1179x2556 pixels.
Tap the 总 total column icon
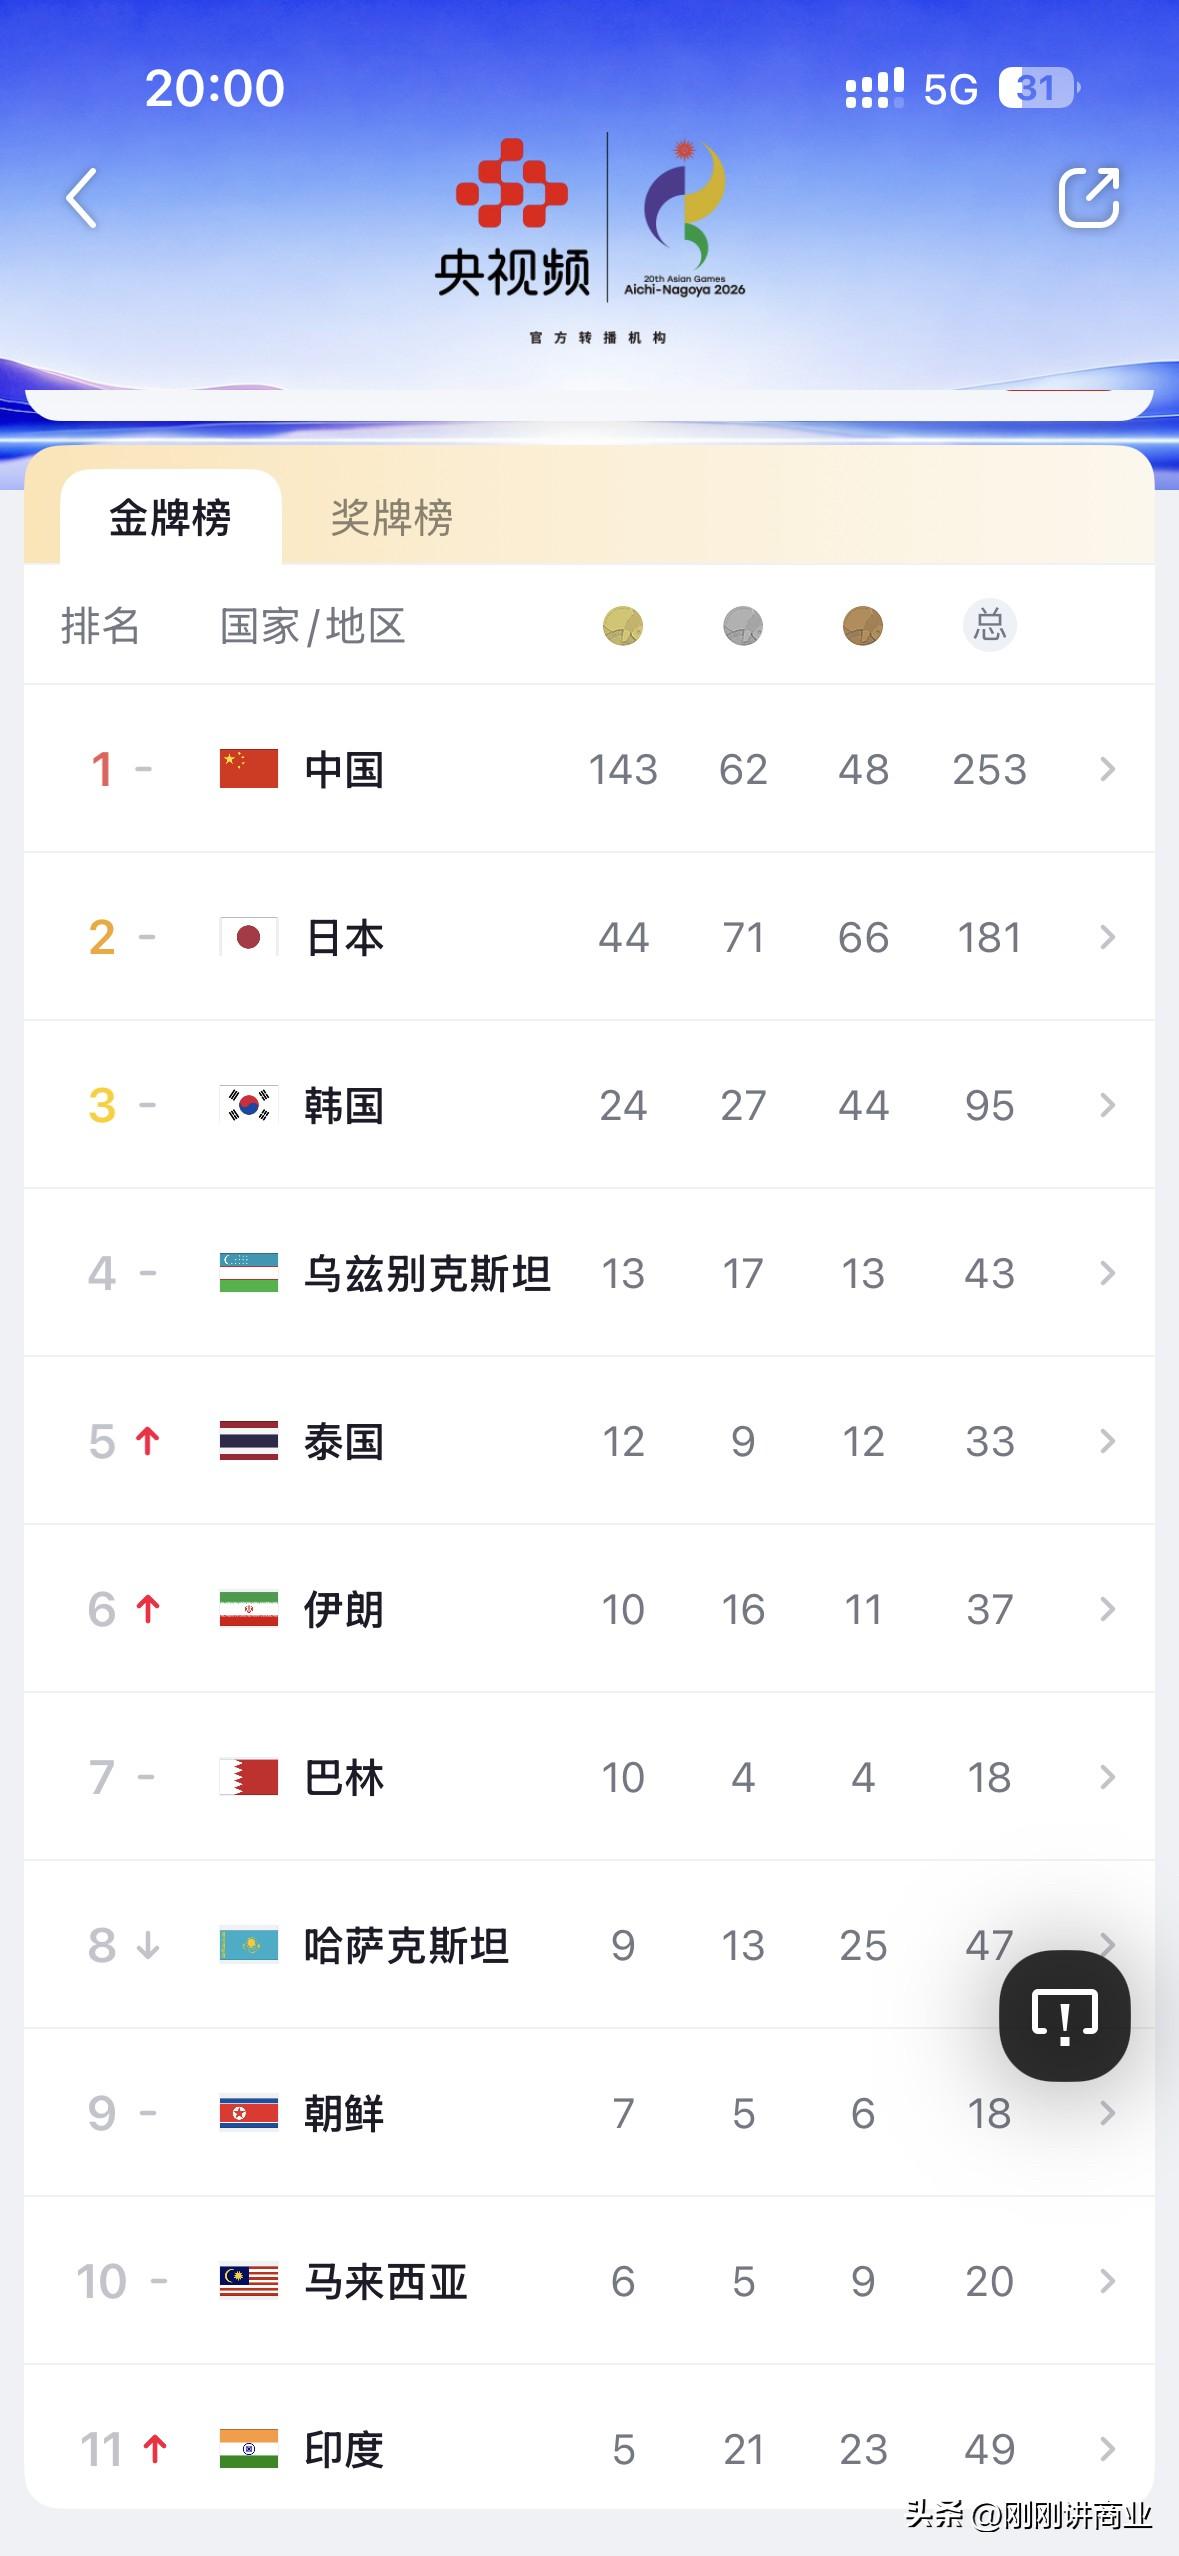990,625
